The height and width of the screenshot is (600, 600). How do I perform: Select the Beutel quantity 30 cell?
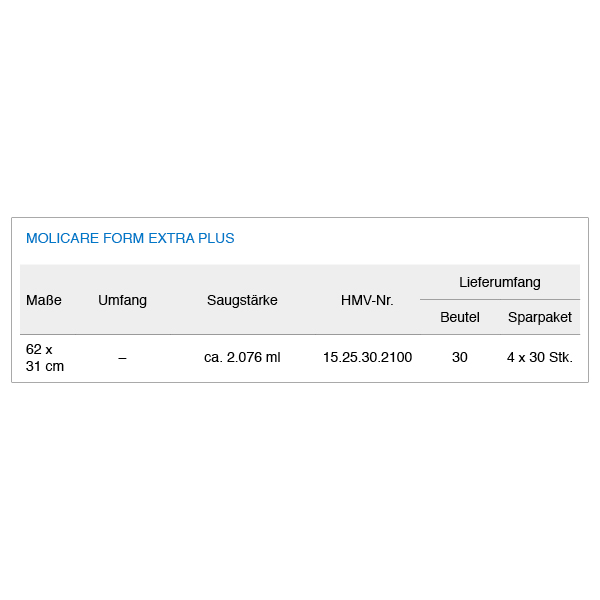pyautogui.click(x=460, y=357)
